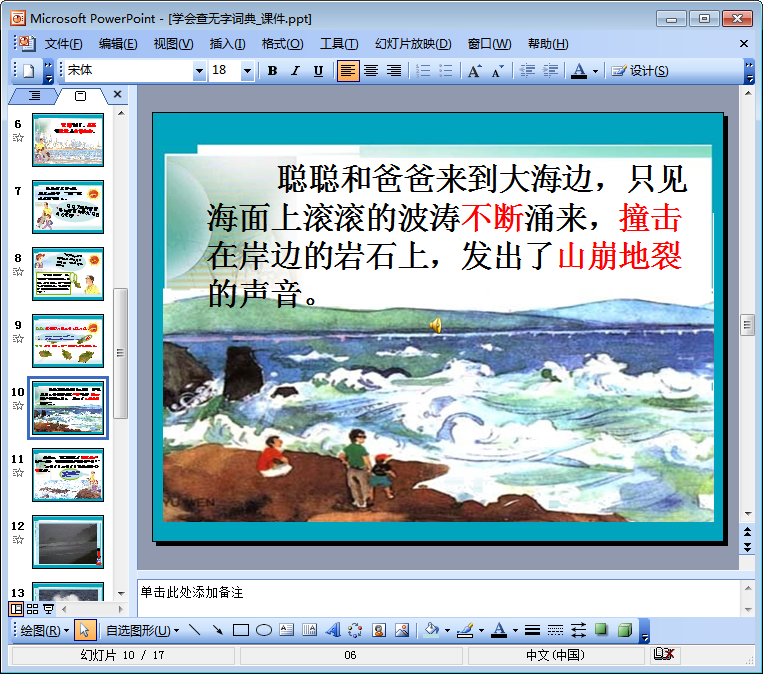
Task: Open the 工具(T) menu
Action: tap(339, 44)
